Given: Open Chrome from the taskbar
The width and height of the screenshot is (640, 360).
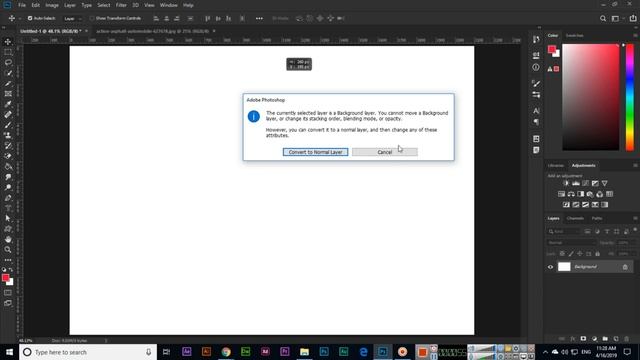Looking at the screenshot, I should [226, 352].
